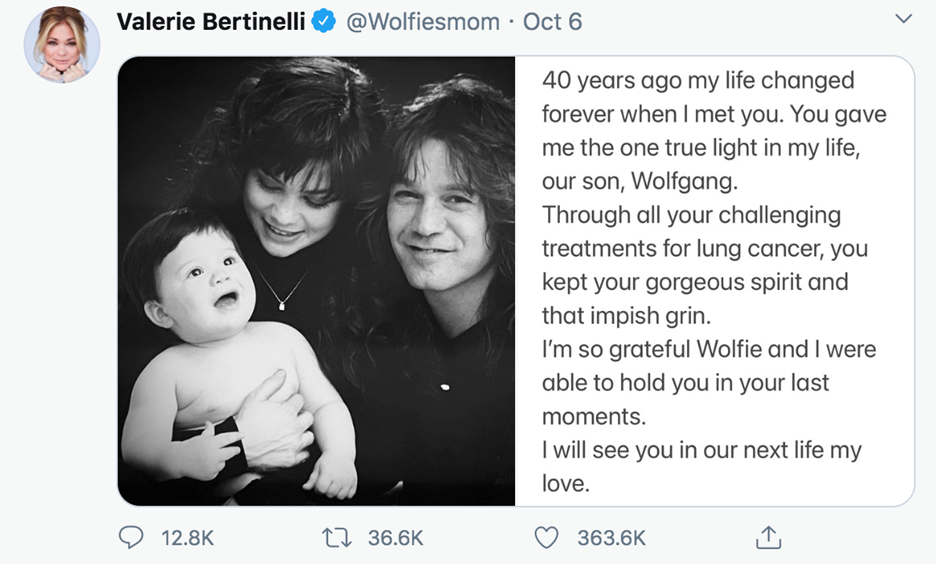The height and width of the screenshot is (564, 936).
Task: Click the line "40 years ago my life changed"
Action: 698,80
